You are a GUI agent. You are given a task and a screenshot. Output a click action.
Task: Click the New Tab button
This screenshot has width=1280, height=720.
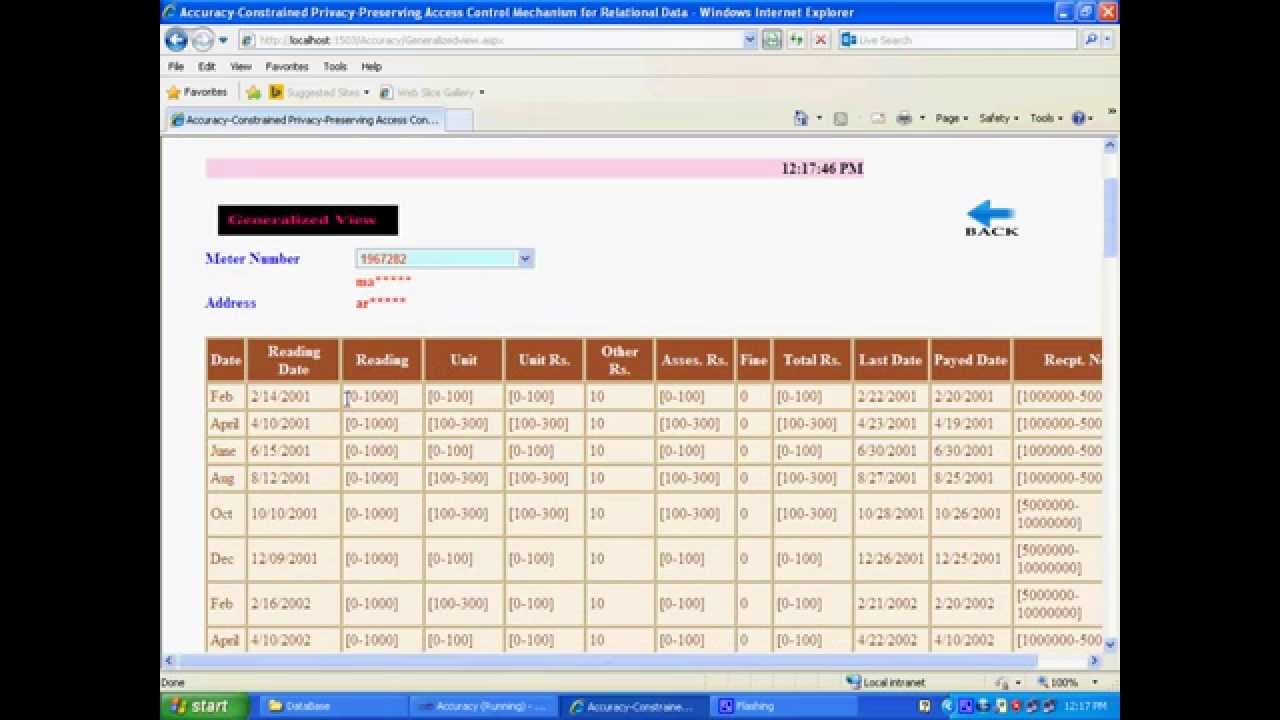pyautogui.click(x=458, y=120)
